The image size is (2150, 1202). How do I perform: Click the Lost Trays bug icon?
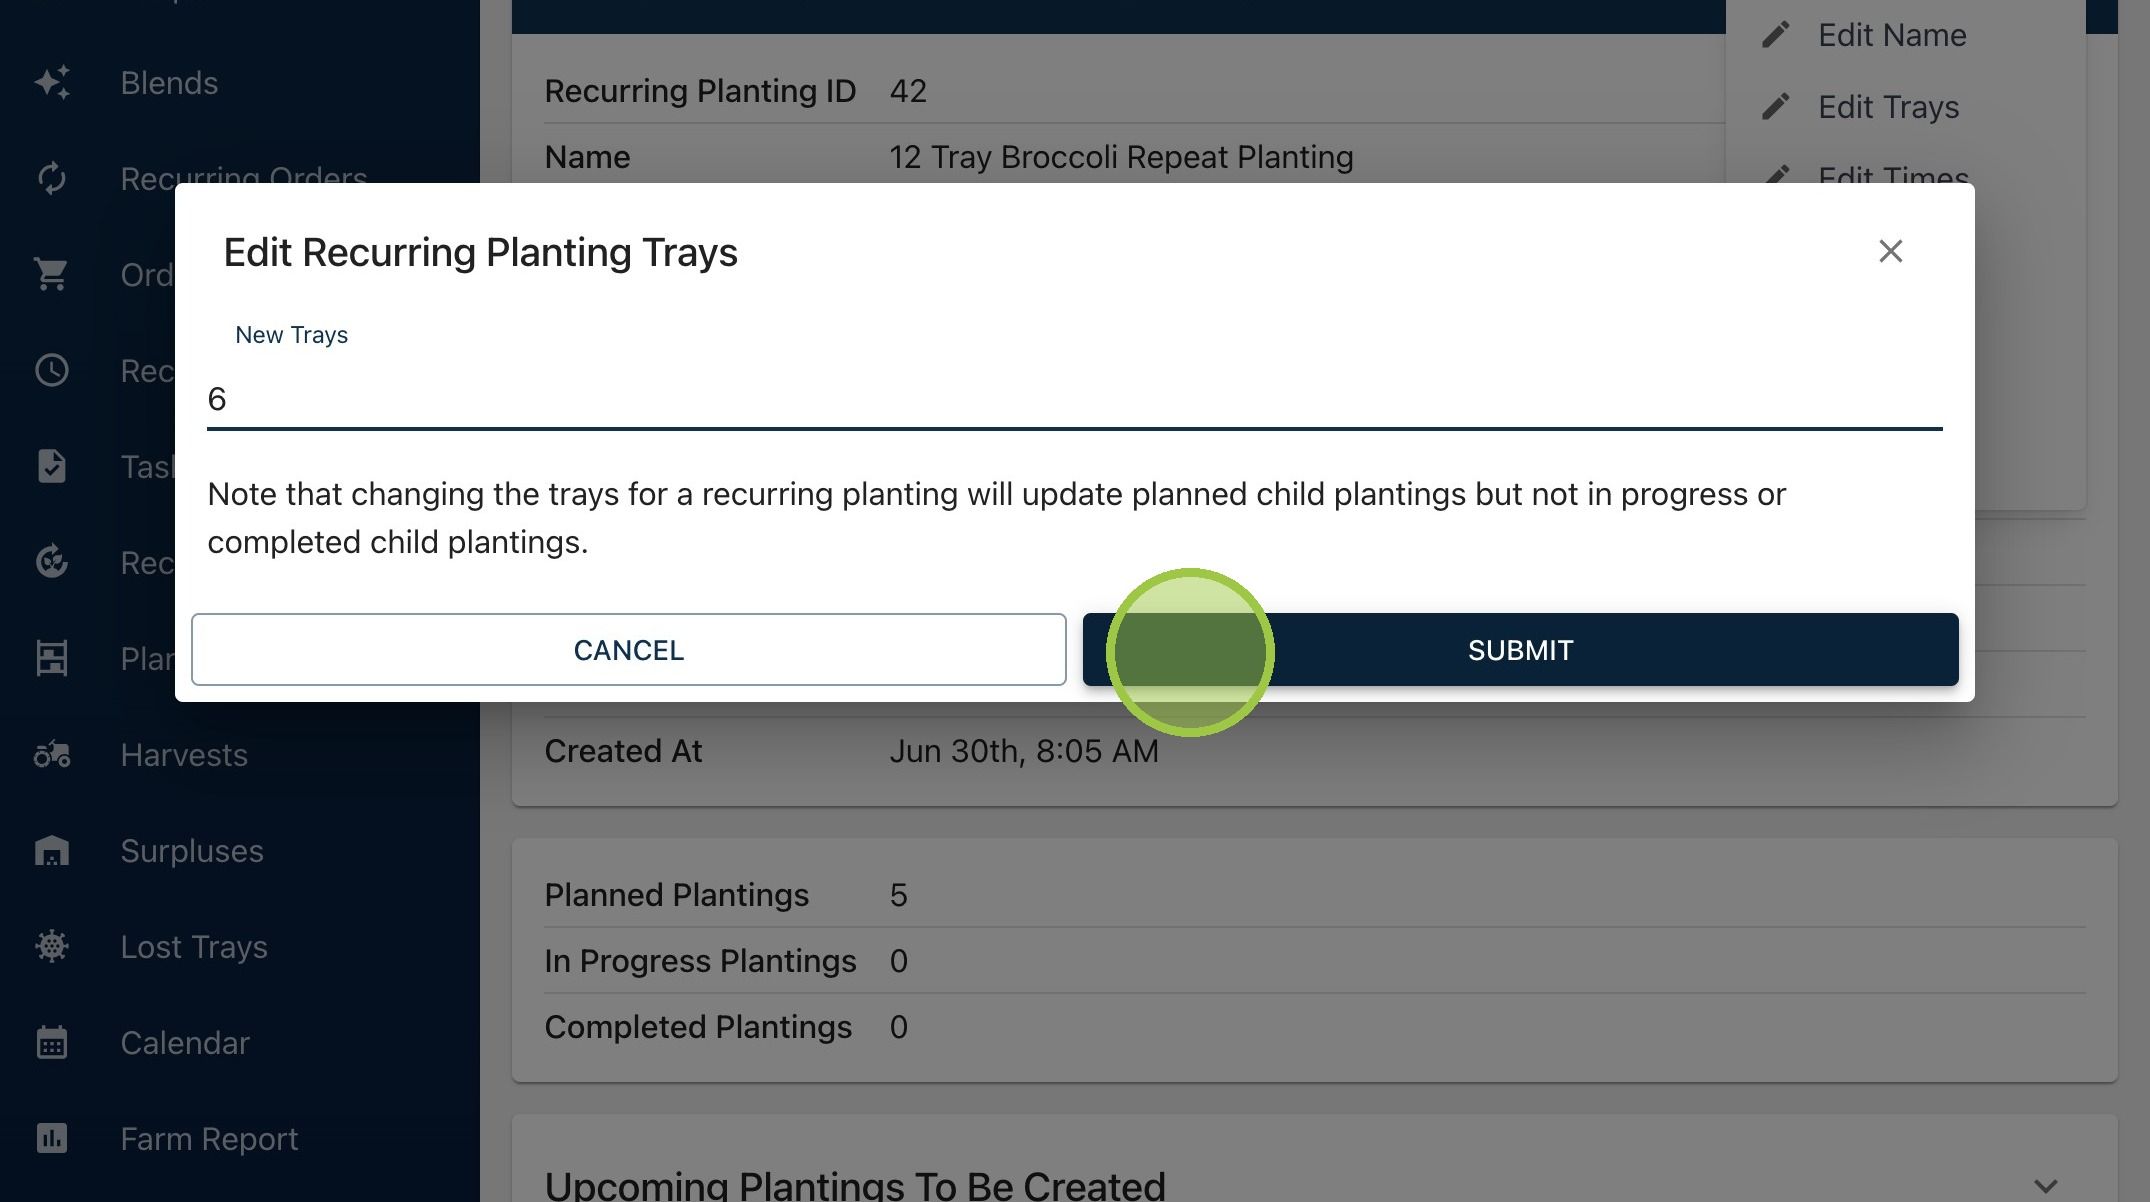click(x=52, y=946)
